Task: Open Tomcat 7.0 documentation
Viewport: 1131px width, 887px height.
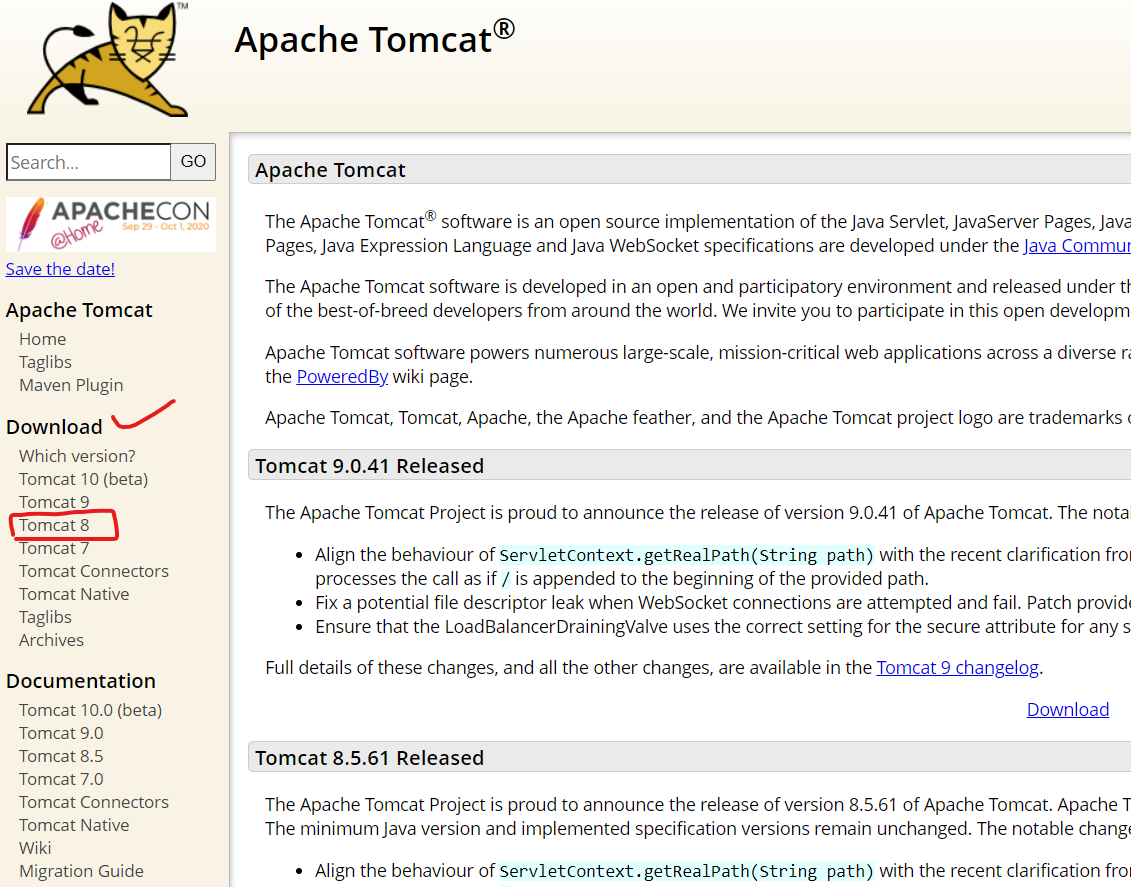Action: pyautogui.click(x=61, y=780)
